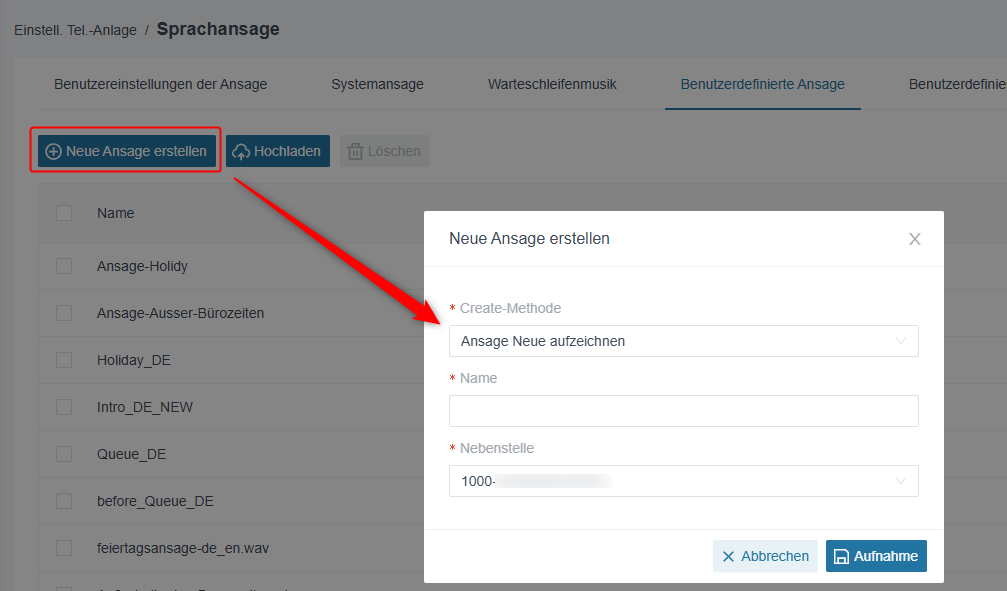Select the Queue_DE row checkbox
The height and width of the screenshot is (591, 1007).
[x=64, y=454]
